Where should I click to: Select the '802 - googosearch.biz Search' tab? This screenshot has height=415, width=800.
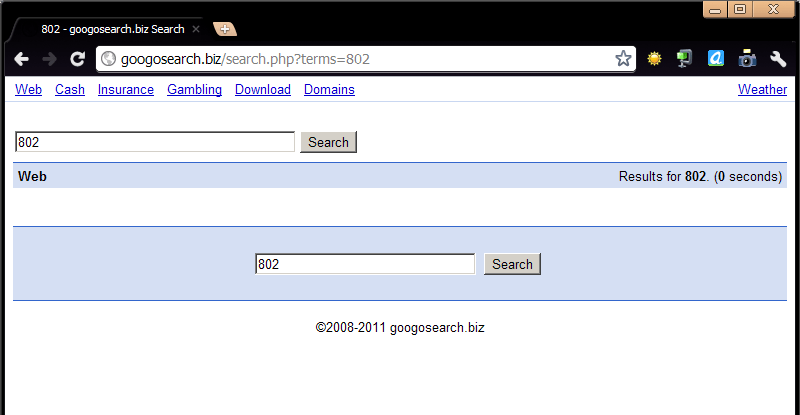click(x=110, y=29)
